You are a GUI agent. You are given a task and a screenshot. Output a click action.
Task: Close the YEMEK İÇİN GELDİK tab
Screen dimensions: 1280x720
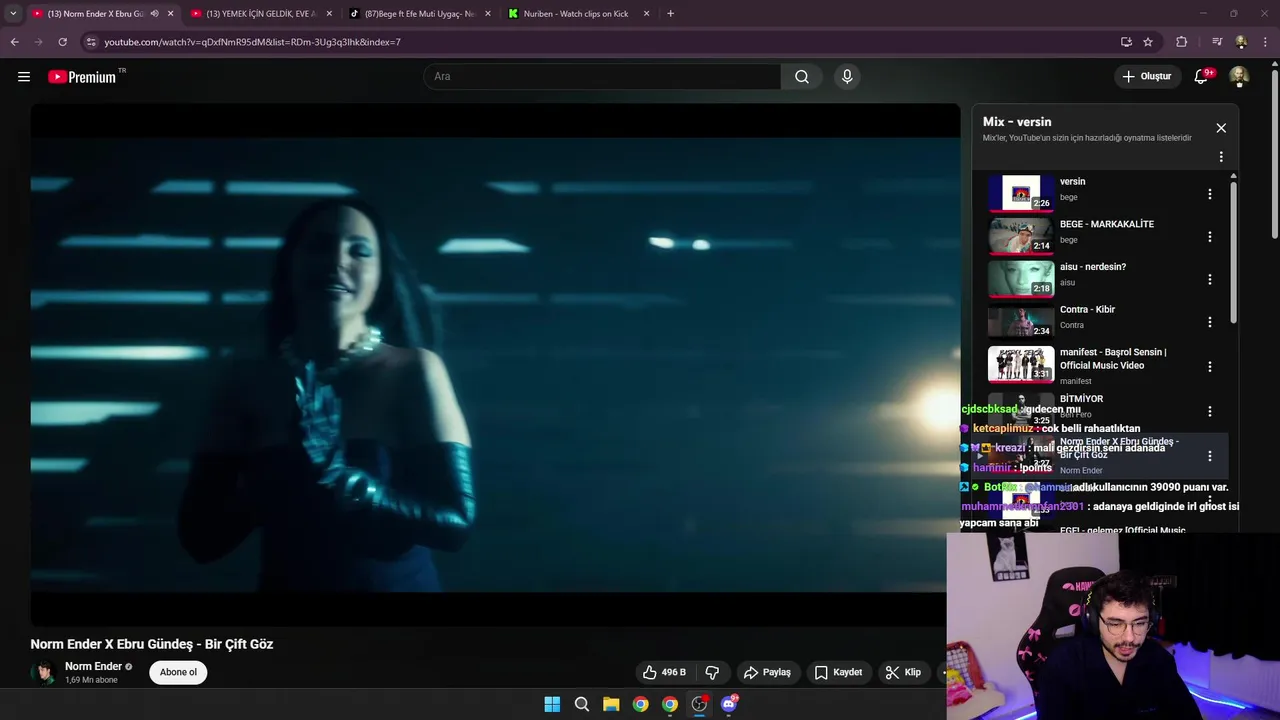[329, 14]
